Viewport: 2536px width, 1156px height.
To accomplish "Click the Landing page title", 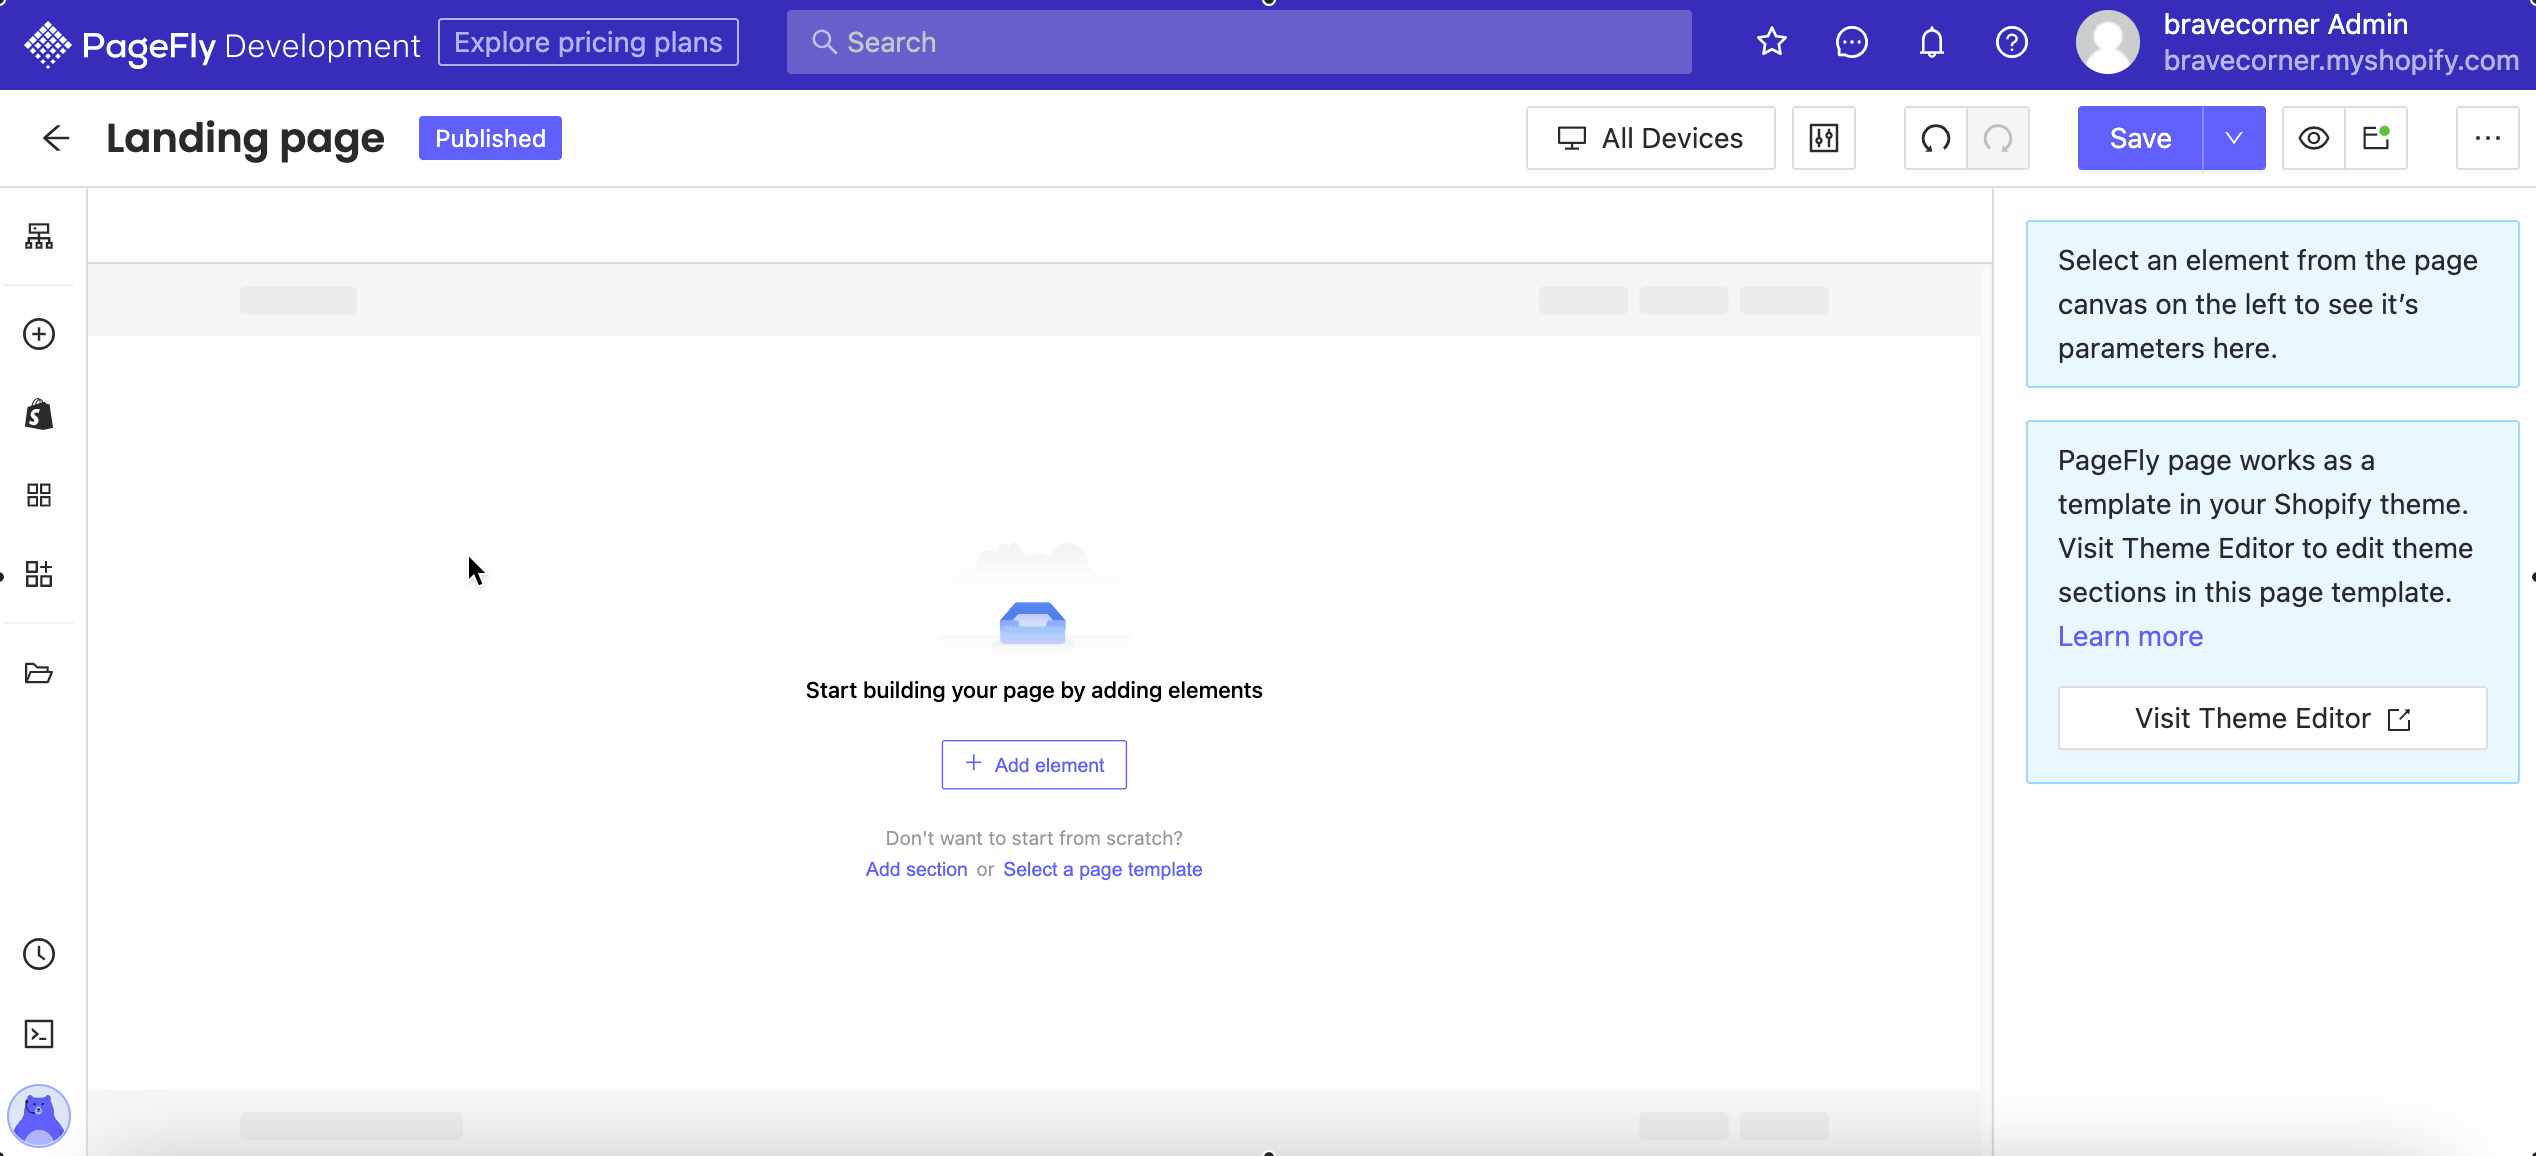I will click(245, 138).
